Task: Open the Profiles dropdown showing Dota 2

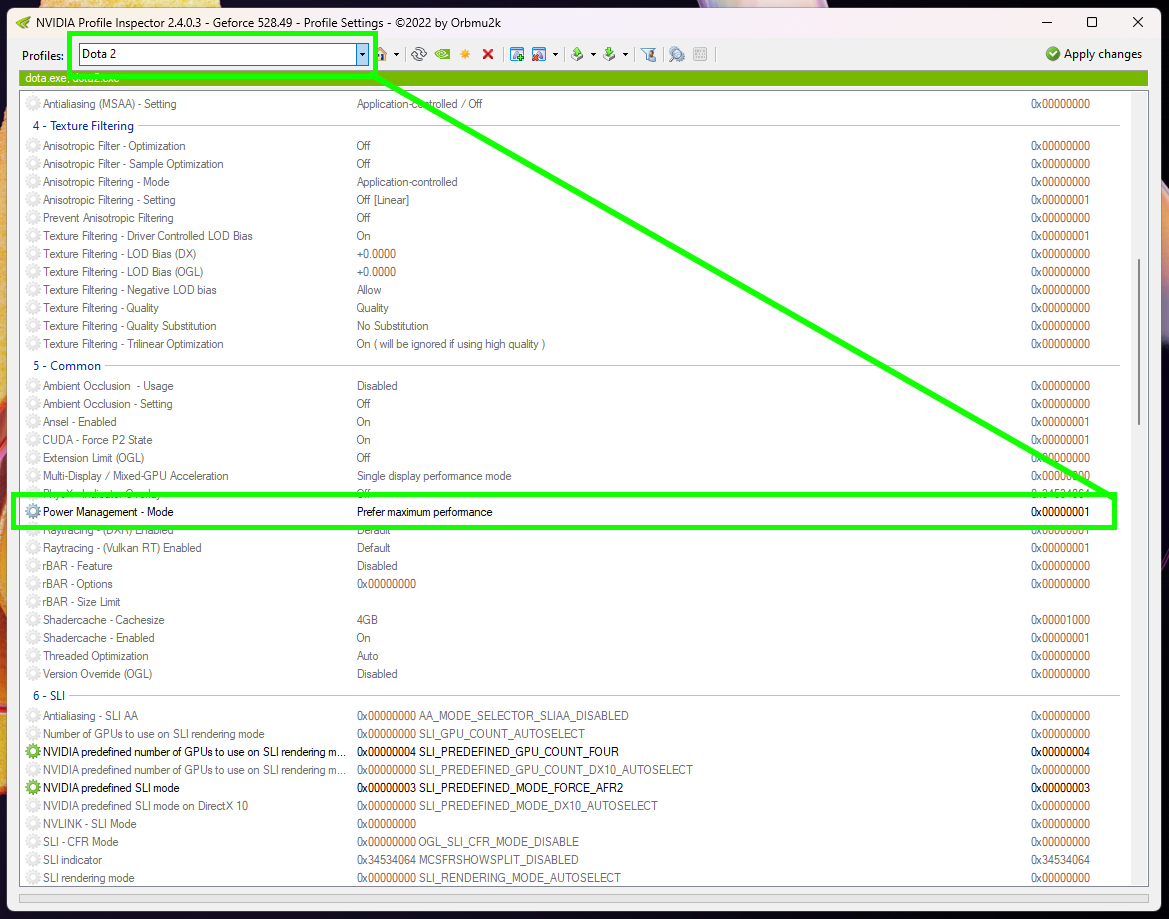Action: [x=362, y=54]
